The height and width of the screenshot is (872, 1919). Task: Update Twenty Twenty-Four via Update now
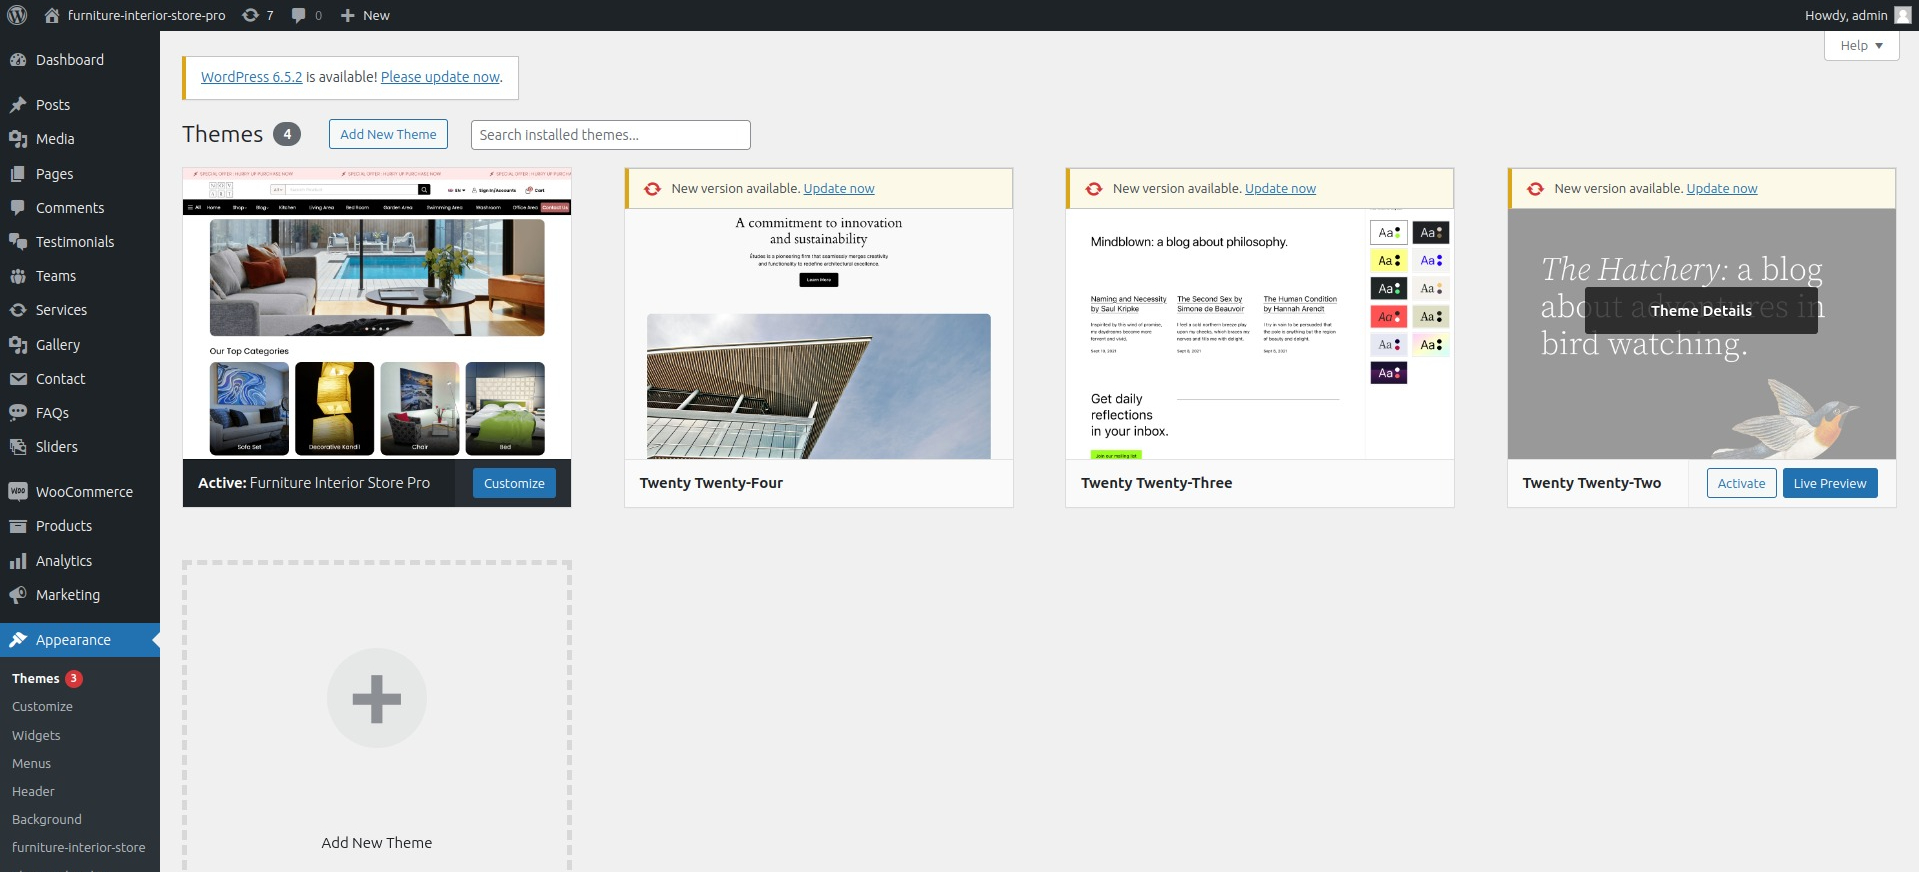pyautogui.click(x=839, y=188)
